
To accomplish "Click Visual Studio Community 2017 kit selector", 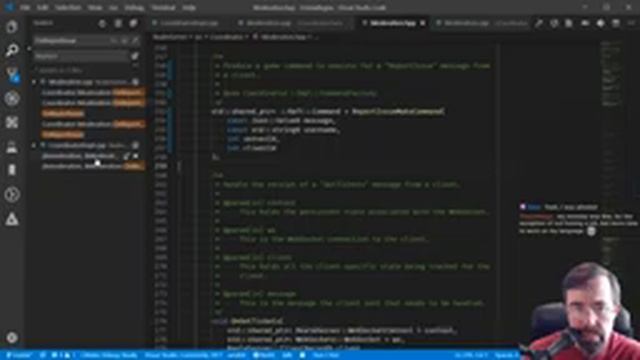I will (184, 355).
